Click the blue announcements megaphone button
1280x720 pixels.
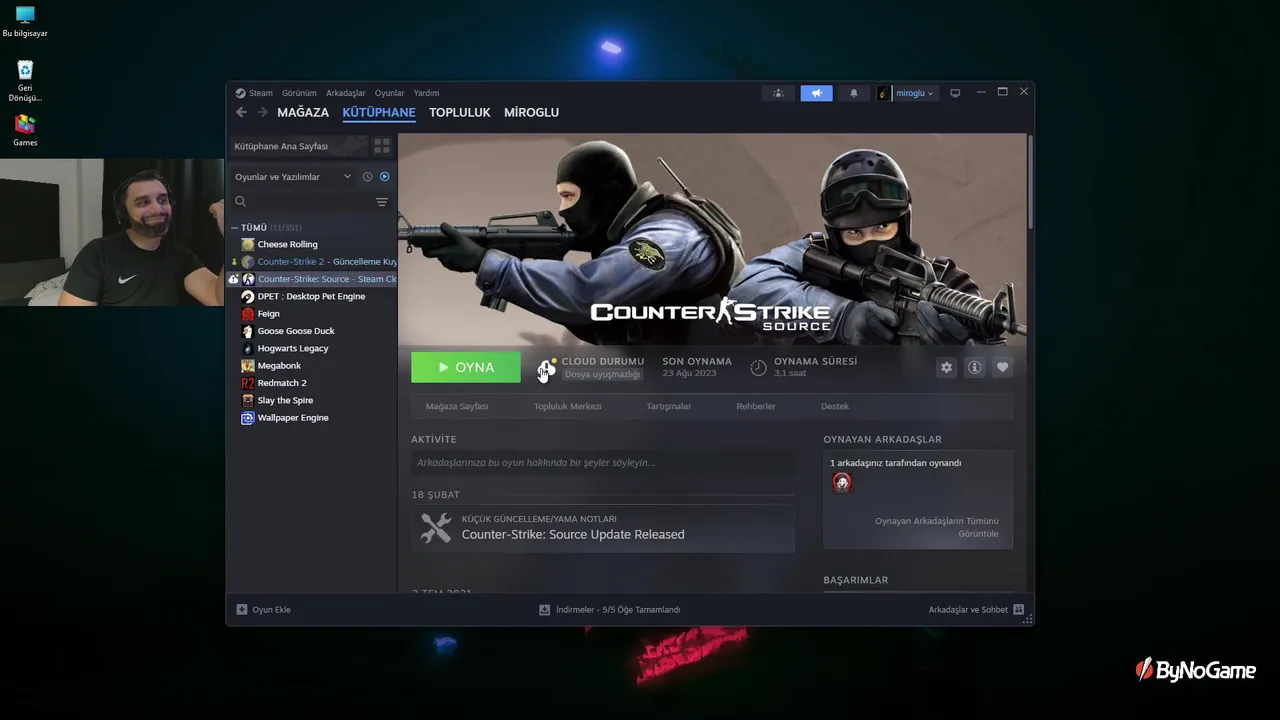point(816,93)
